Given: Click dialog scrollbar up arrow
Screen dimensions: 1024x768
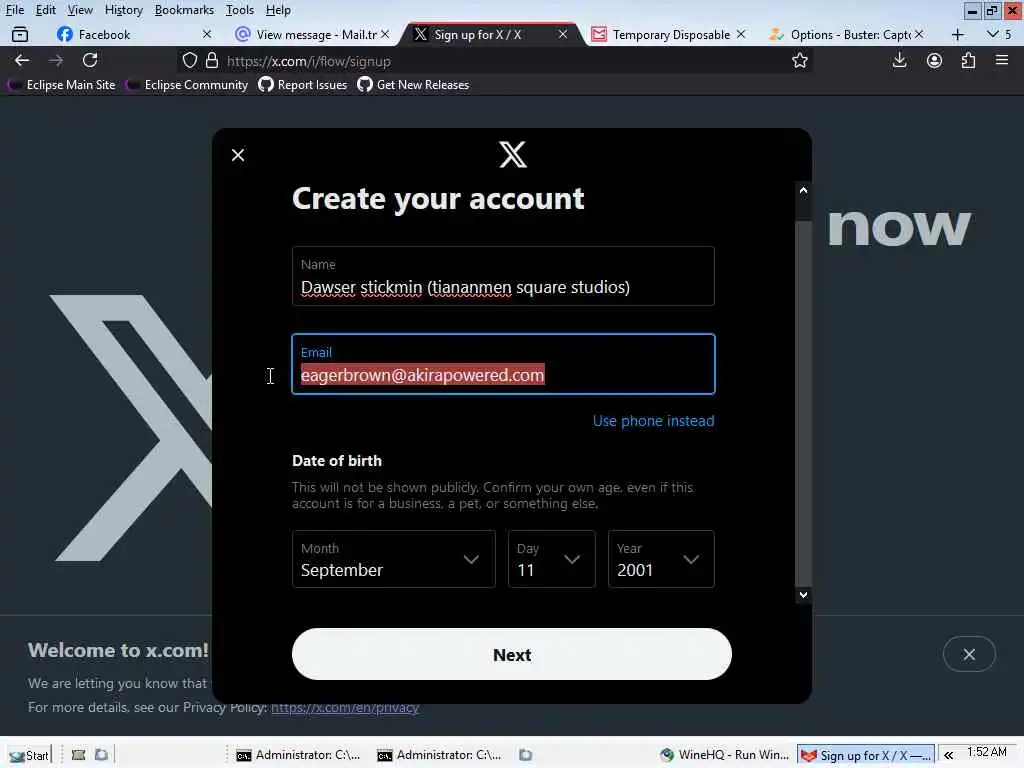Looking at the screenshot, I should (x=803, y=190).
